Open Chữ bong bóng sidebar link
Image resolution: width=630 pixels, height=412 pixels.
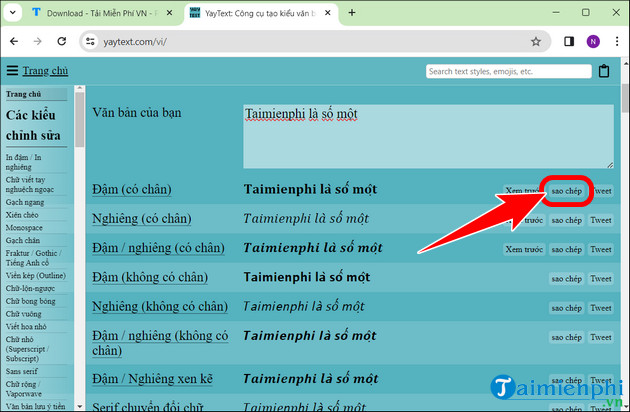pyautogui.click(x=31, y=301)
